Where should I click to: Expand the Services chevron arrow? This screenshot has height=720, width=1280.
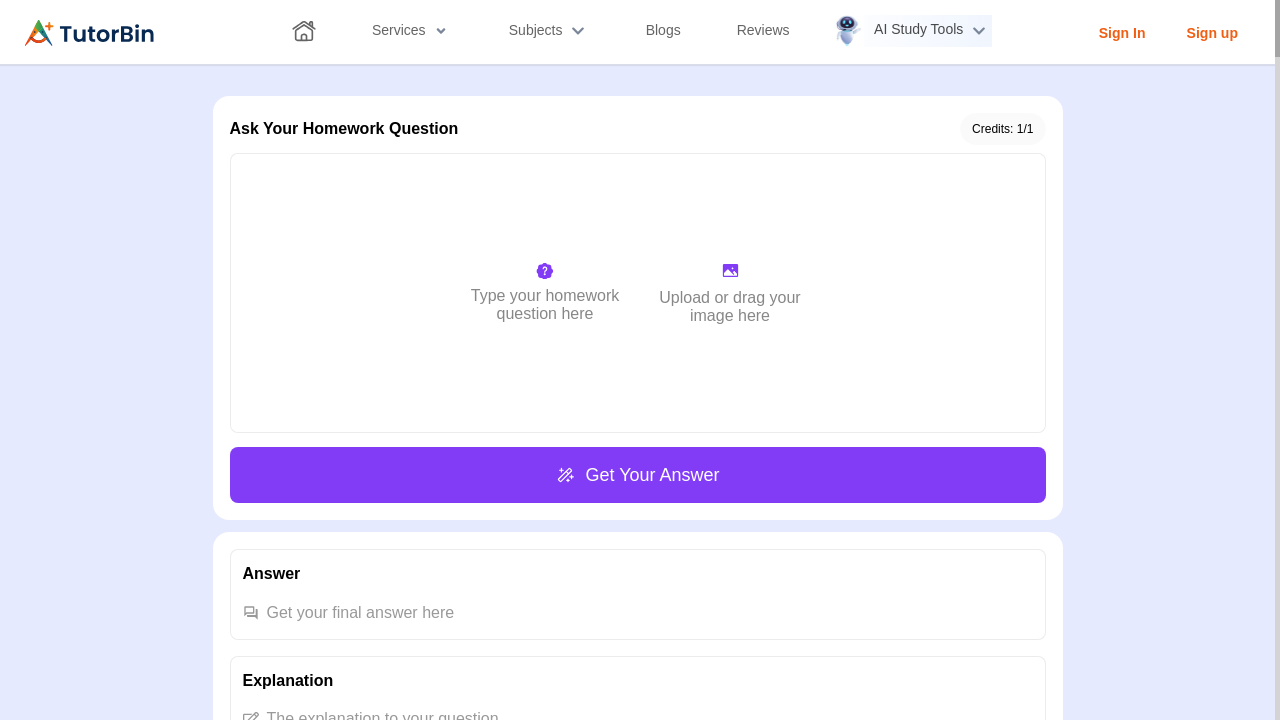pos(441,31)
